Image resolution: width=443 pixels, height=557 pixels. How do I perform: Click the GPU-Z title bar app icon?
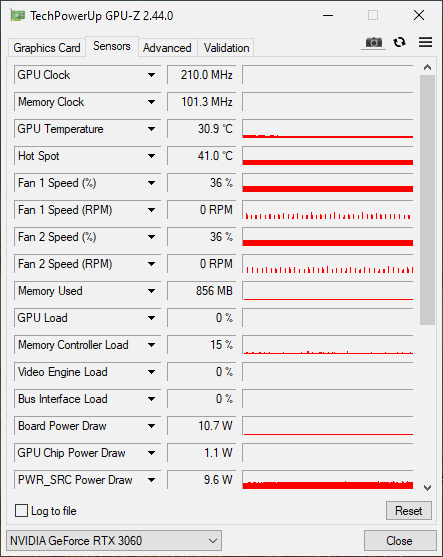tap(17, 16)
